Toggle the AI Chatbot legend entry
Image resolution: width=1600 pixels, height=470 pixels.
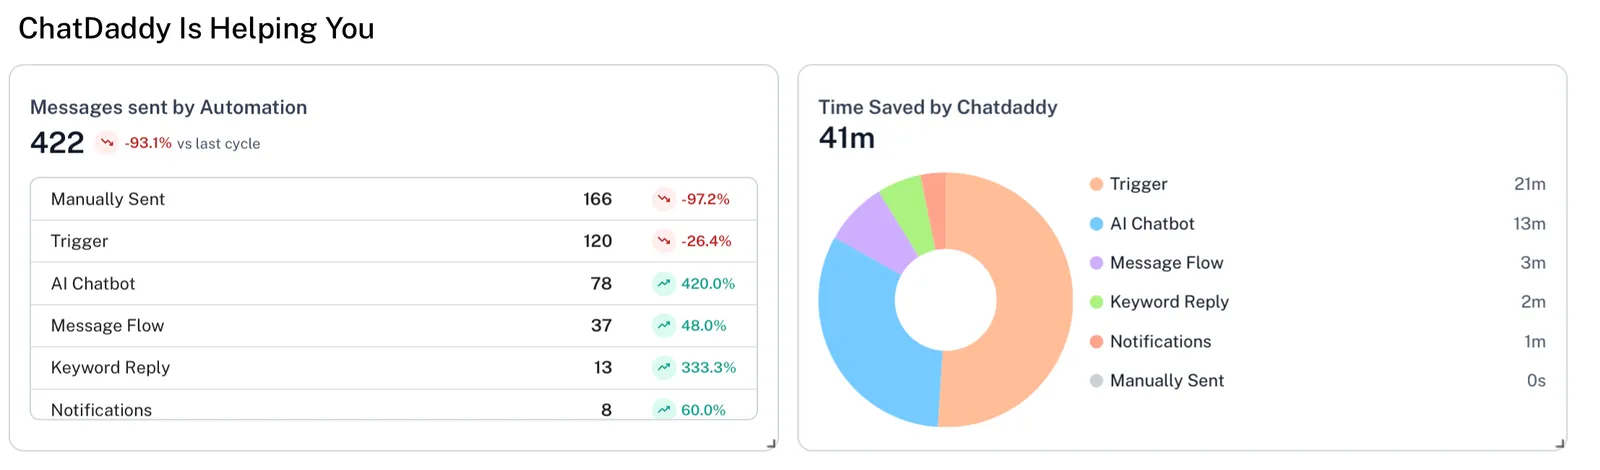pyautogui.click(x=1151, y=224)
